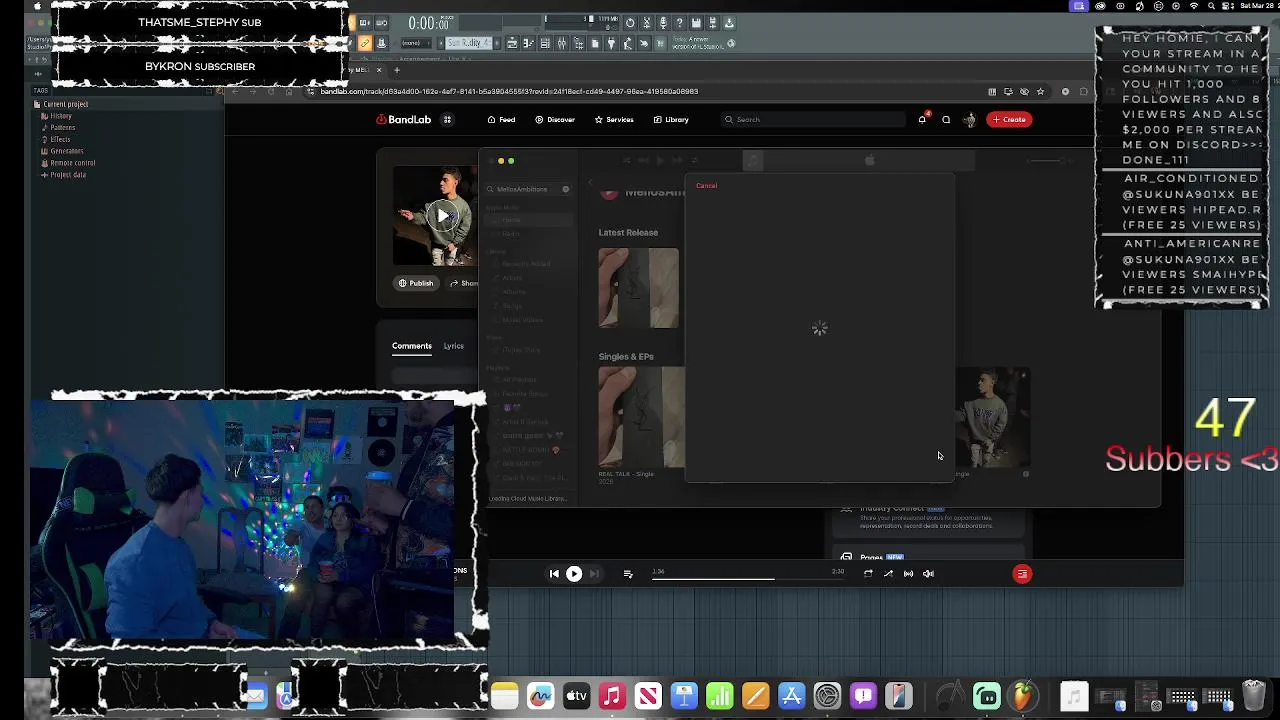This screenshot has height=720, width=1280.
Task: Open the BandLab profile avatar menu
Action: (x=969, y=120)
